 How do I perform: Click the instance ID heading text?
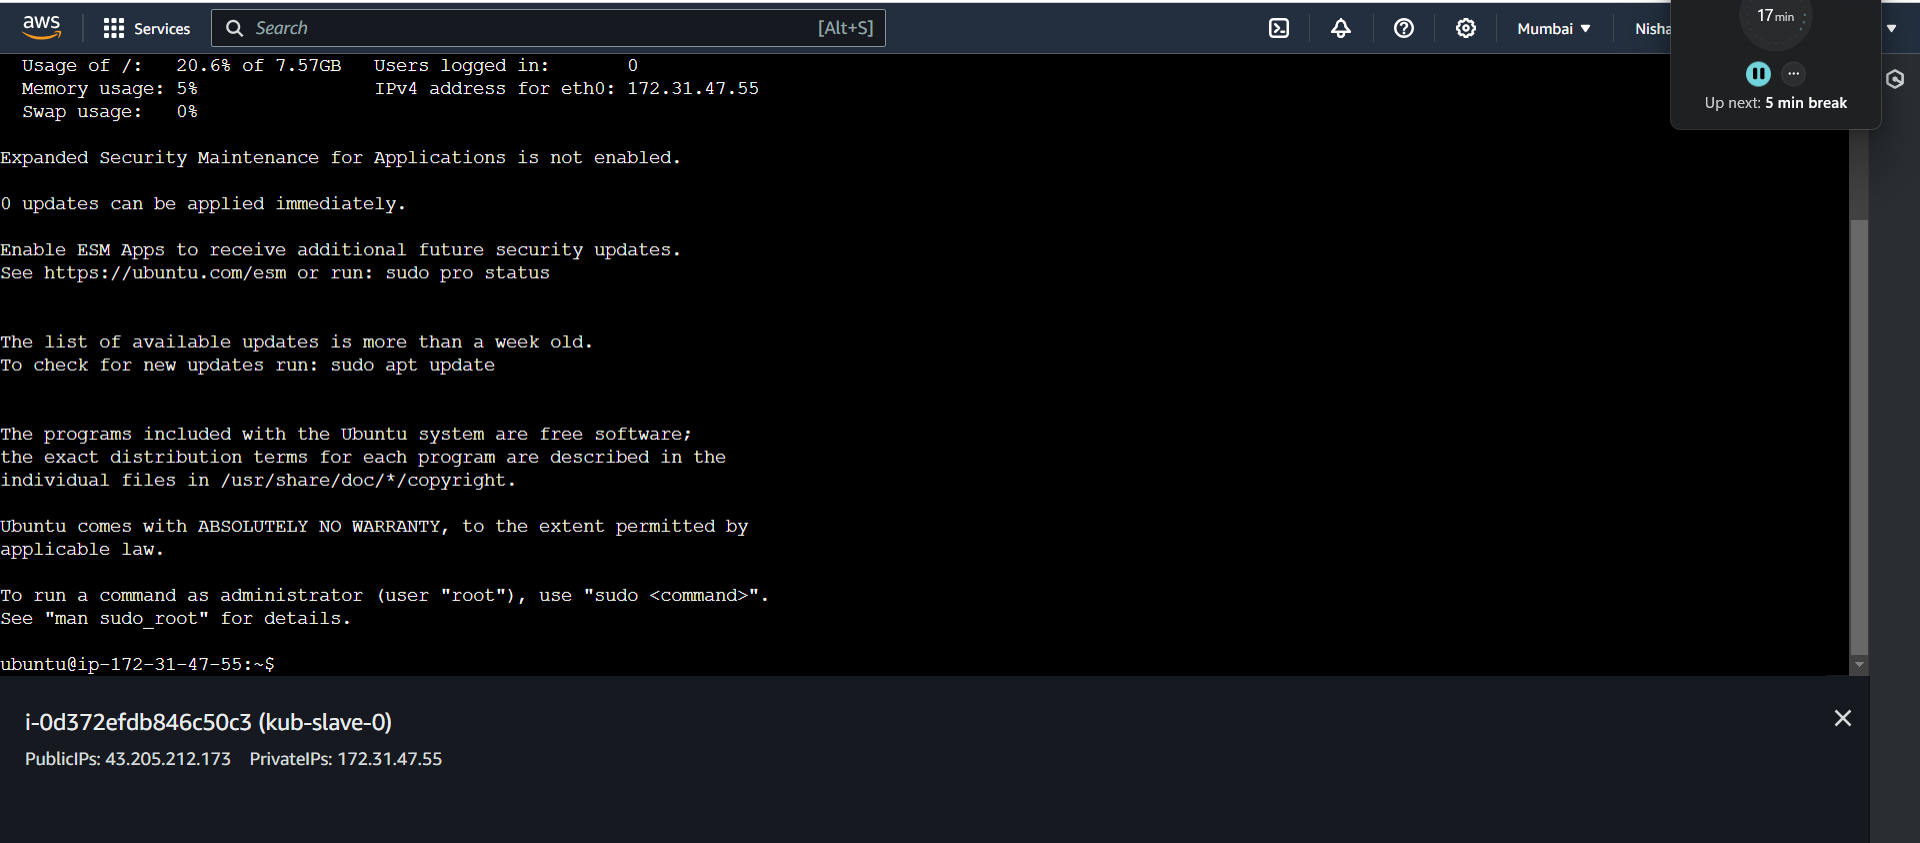point(208,722)
